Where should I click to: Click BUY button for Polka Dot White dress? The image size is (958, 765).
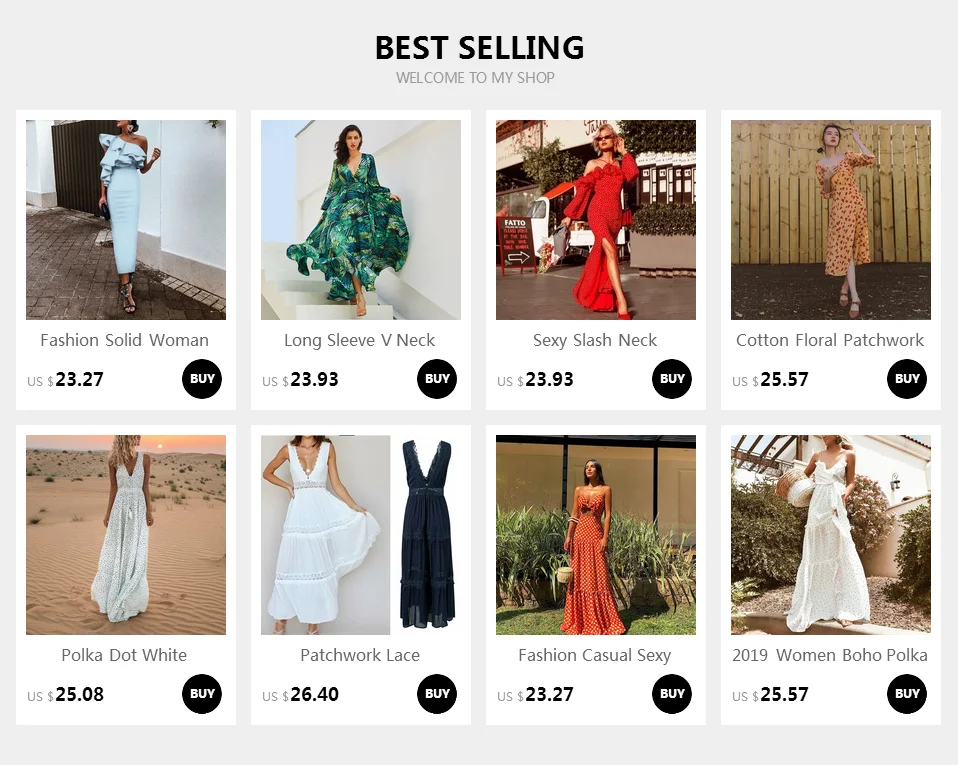(202, 694)
